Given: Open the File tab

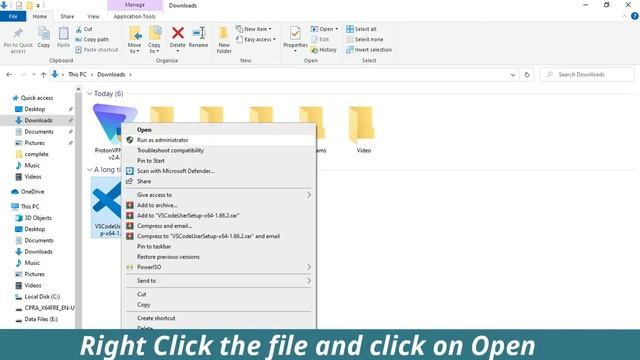Looking at the screenshot, I should point(13,16).
